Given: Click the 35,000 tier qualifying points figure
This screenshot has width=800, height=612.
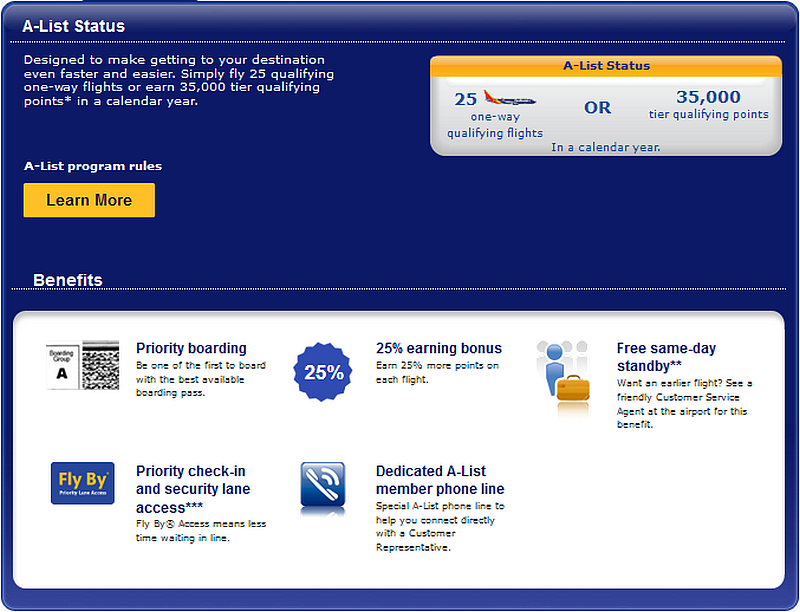Looking at the screenshot, I should coord(708,105).
